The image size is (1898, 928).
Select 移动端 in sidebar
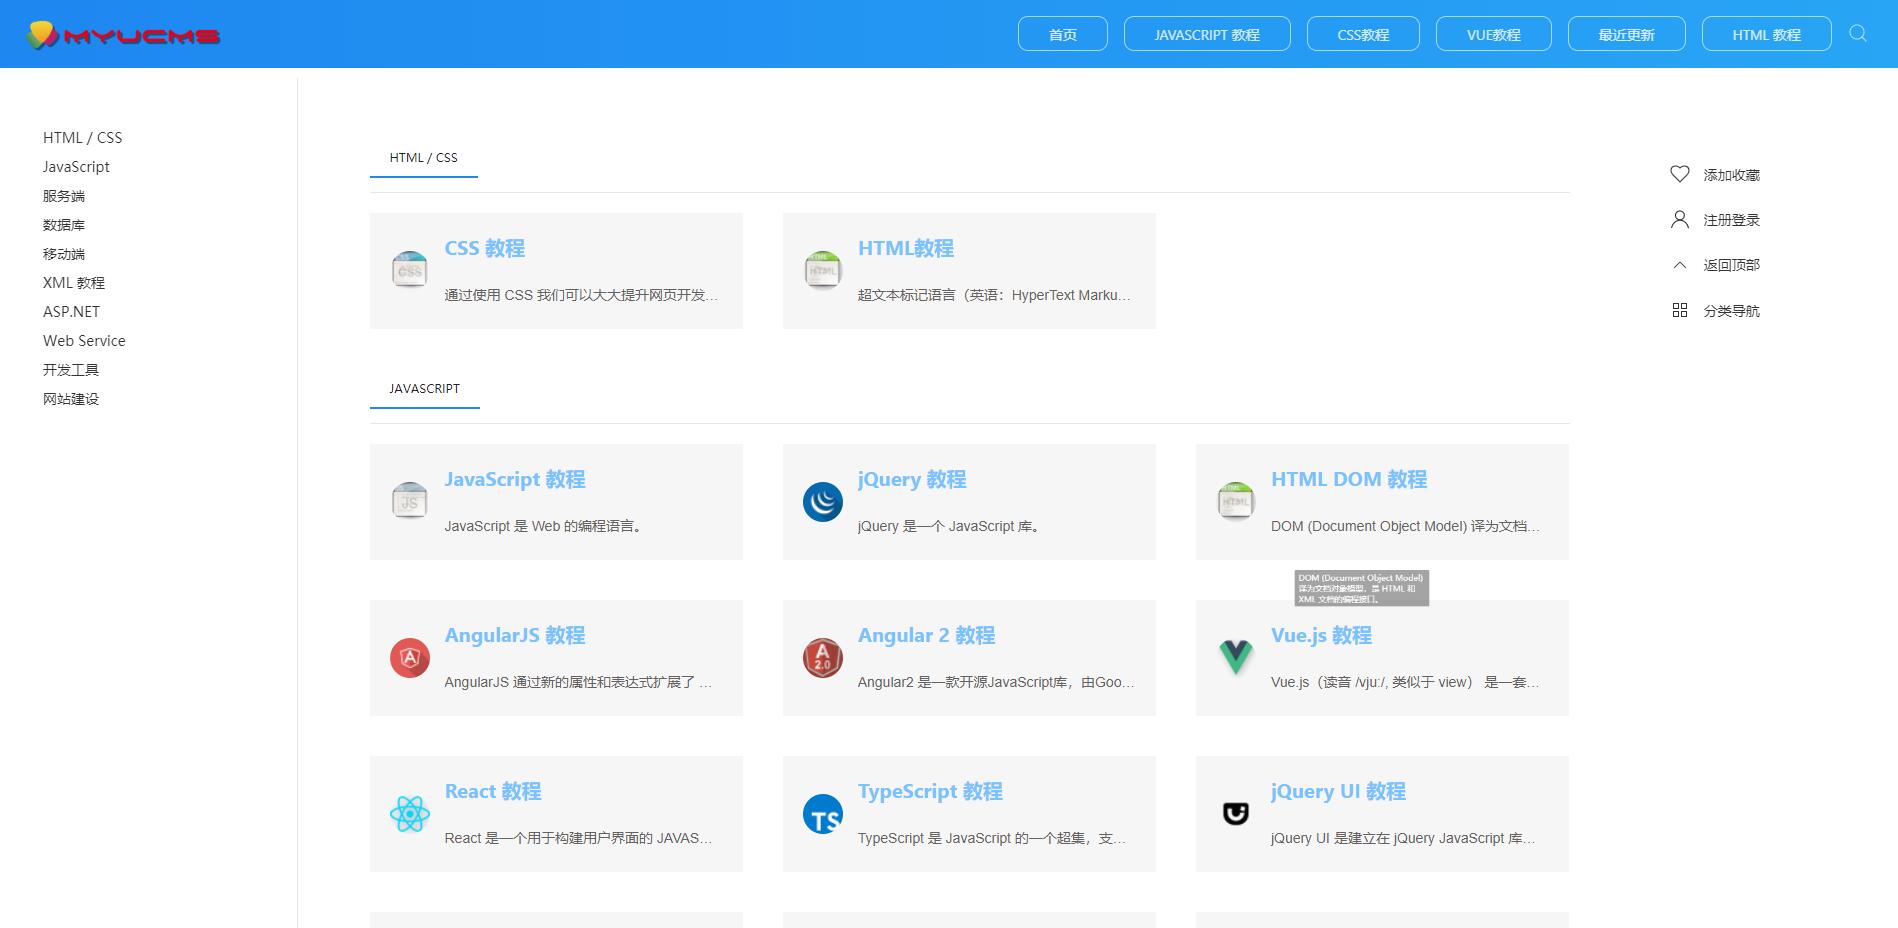click(64, 254)
